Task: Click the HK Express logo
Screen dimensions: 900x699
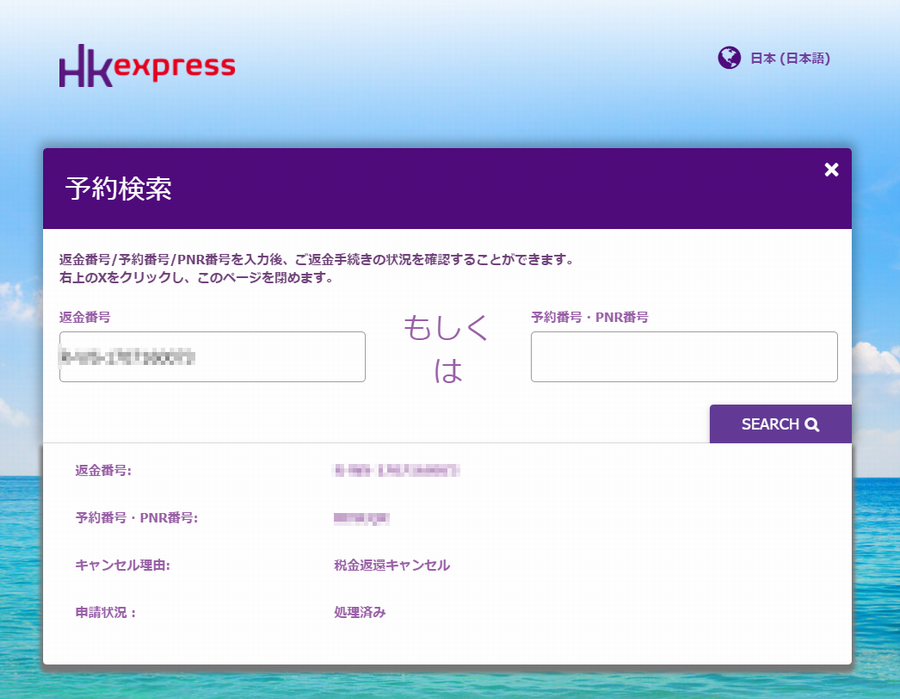Action: pos(147,66)
